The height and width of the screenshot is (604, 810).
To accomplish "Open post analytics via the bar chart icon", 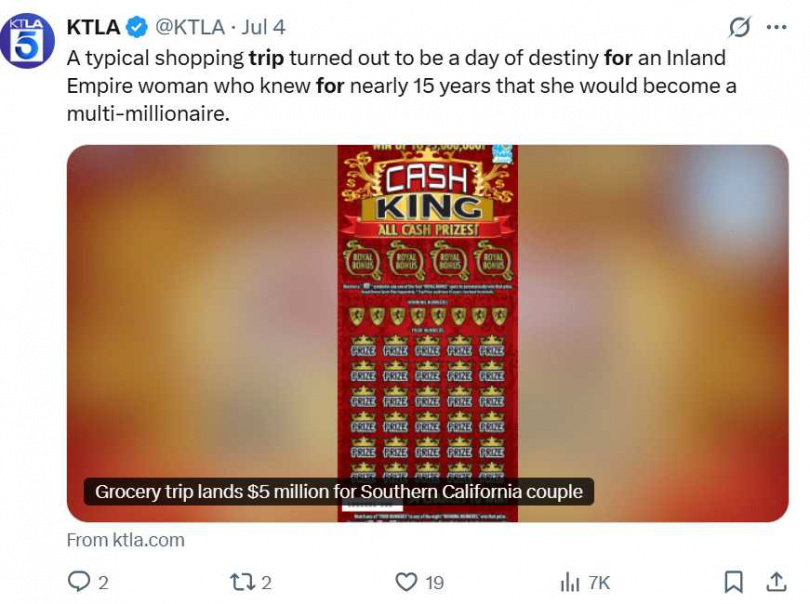I will (570, 581).
